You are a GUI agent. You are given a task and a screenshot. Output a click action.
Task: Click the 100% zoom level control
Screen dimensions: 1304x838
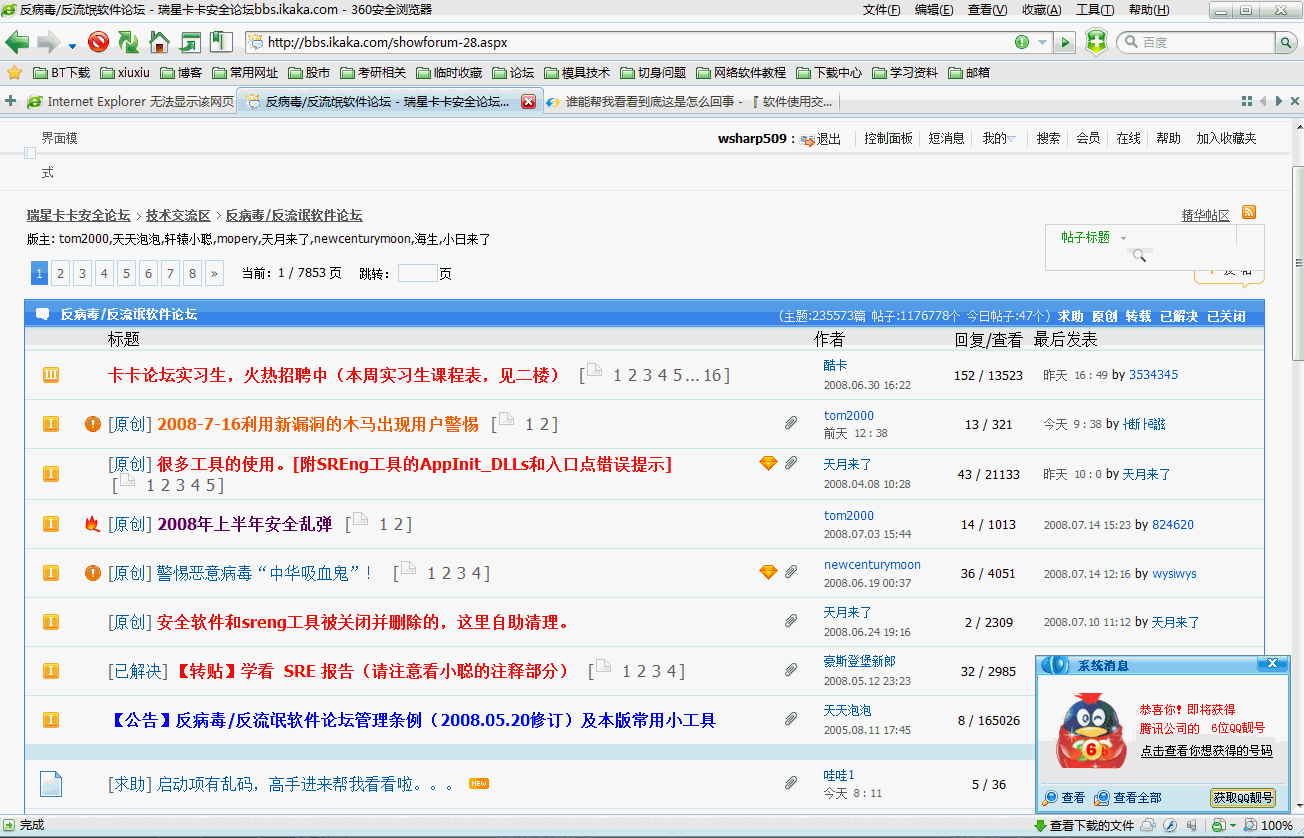[1276, 826]
